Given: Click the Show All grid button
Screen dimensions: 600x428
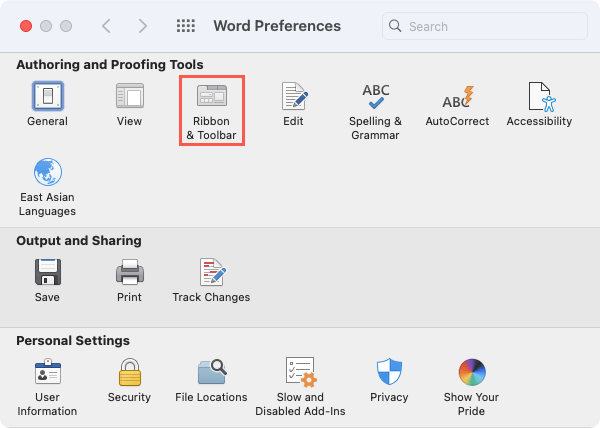Looking at the screenshot, I should 185,26.
